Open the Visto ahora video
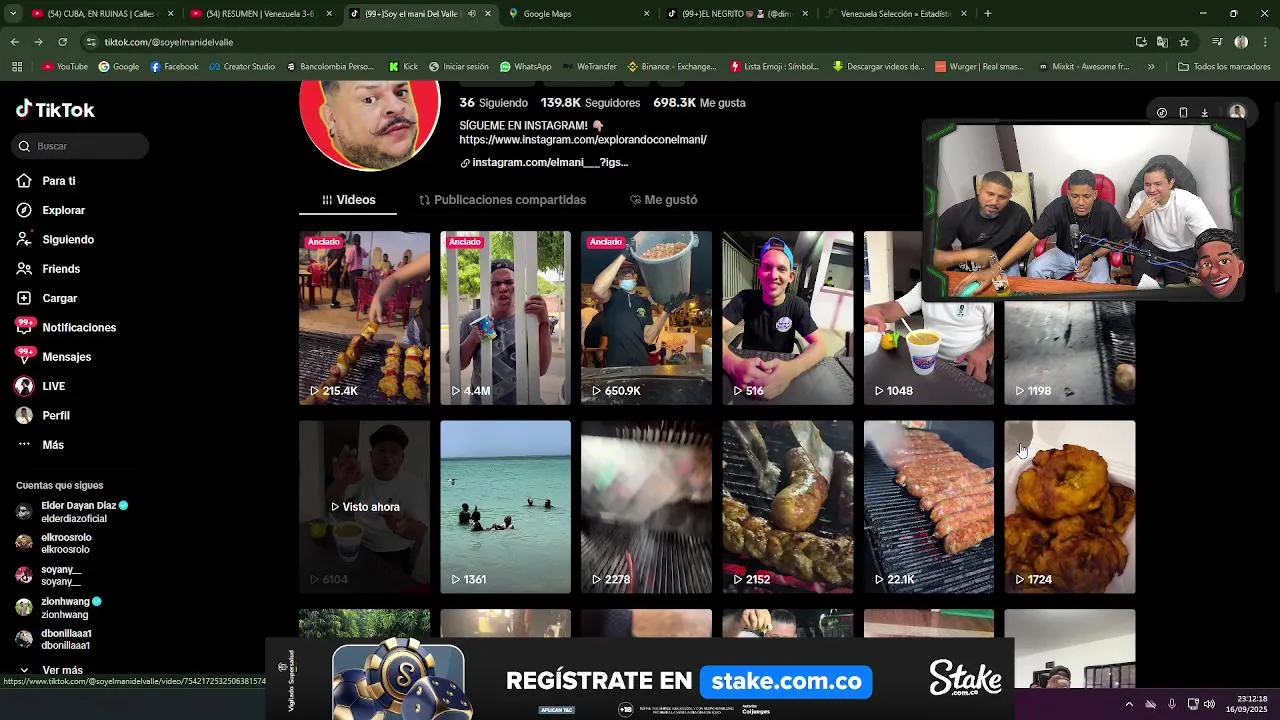1280x720 pixels. pos(364,507)
